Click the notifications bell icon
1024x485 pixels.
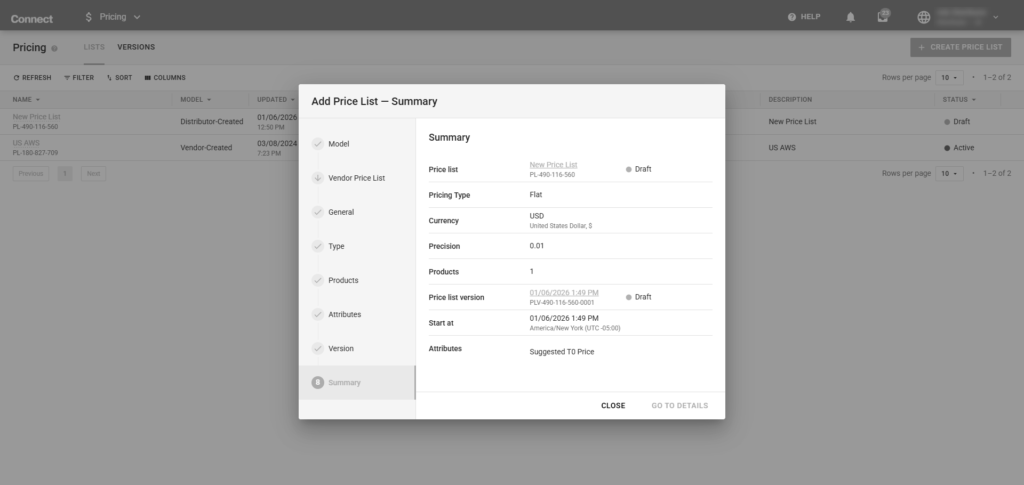click(851, 17)
